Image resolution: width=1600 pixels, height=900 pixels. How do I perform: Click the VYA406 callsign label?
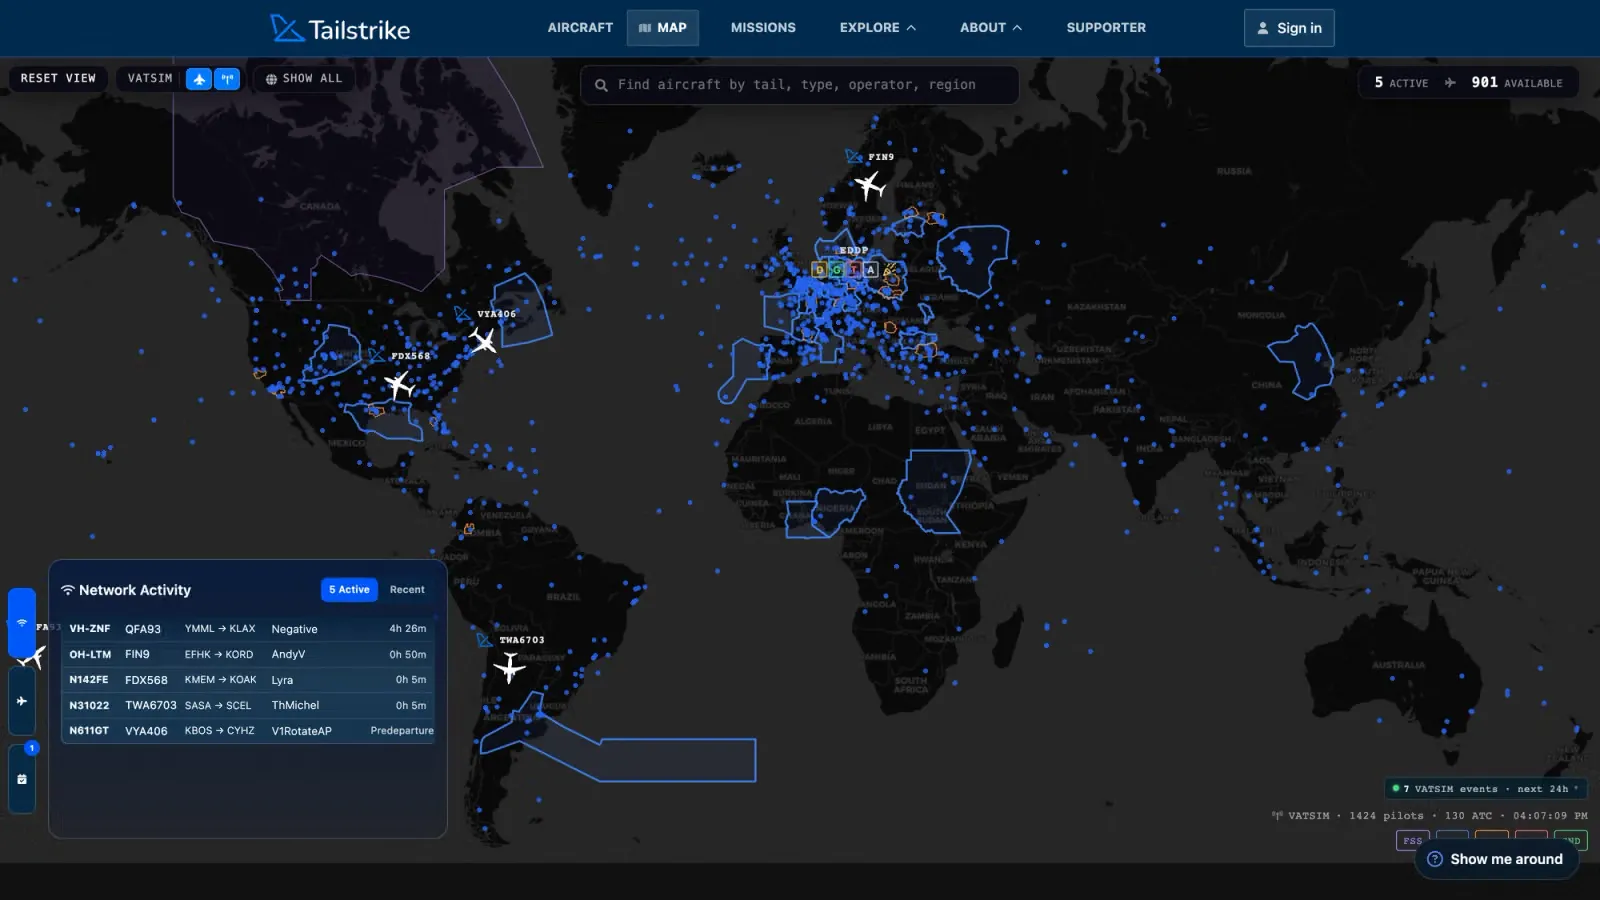point(496,314)
